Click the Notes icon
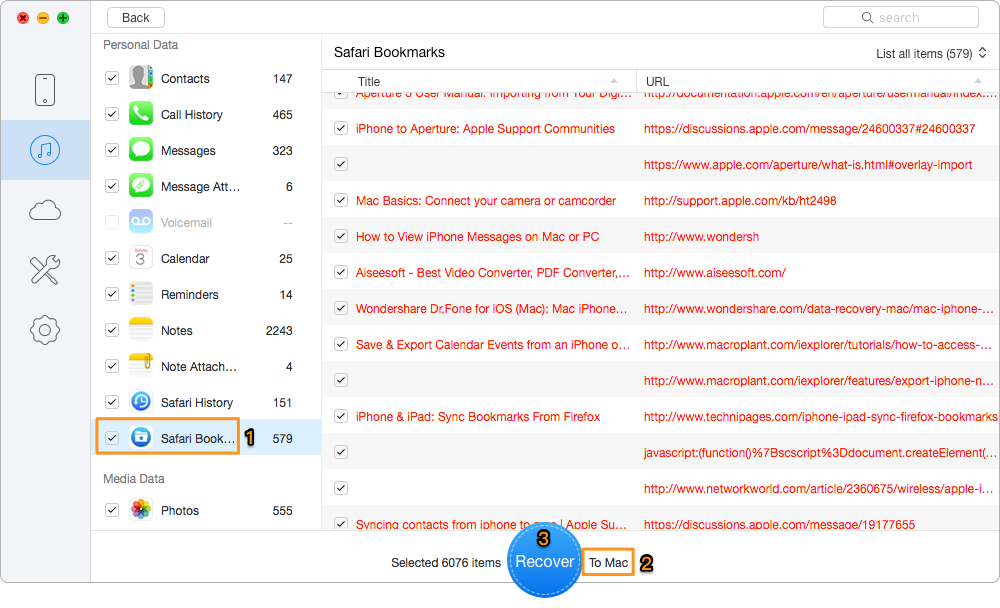1000x608 pixels. (x=141, y=330)
